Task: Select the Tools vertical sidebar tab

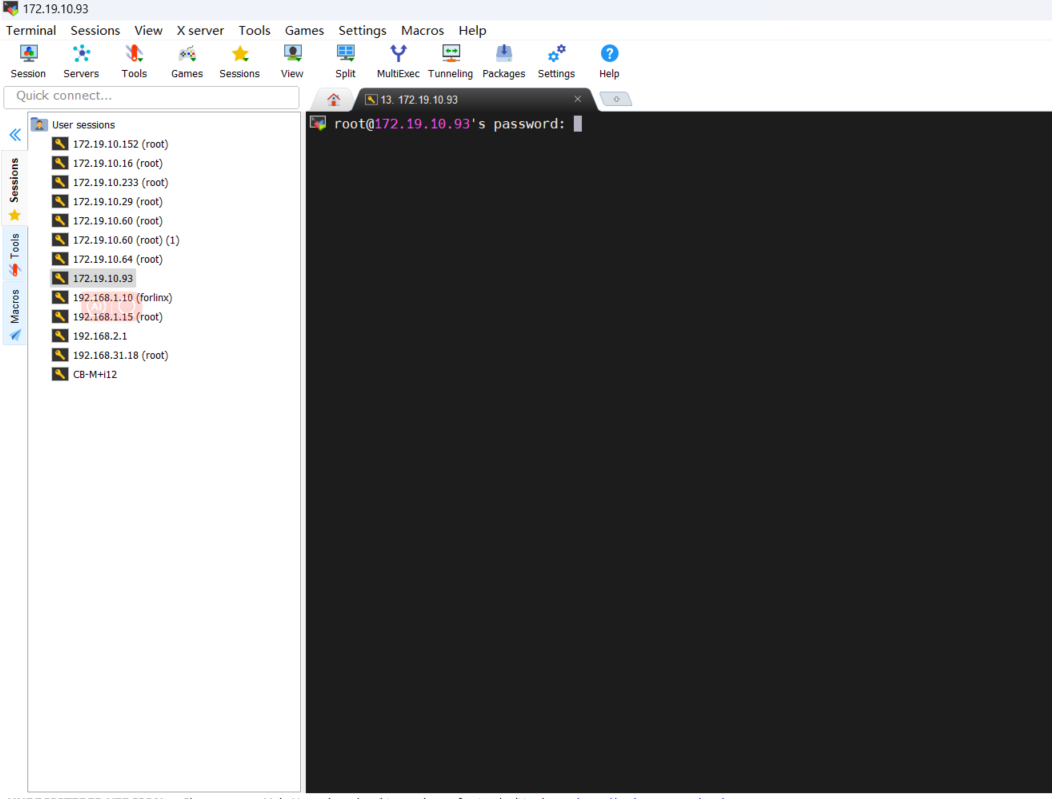Action: pyautogui.click(x=15, y=254)
